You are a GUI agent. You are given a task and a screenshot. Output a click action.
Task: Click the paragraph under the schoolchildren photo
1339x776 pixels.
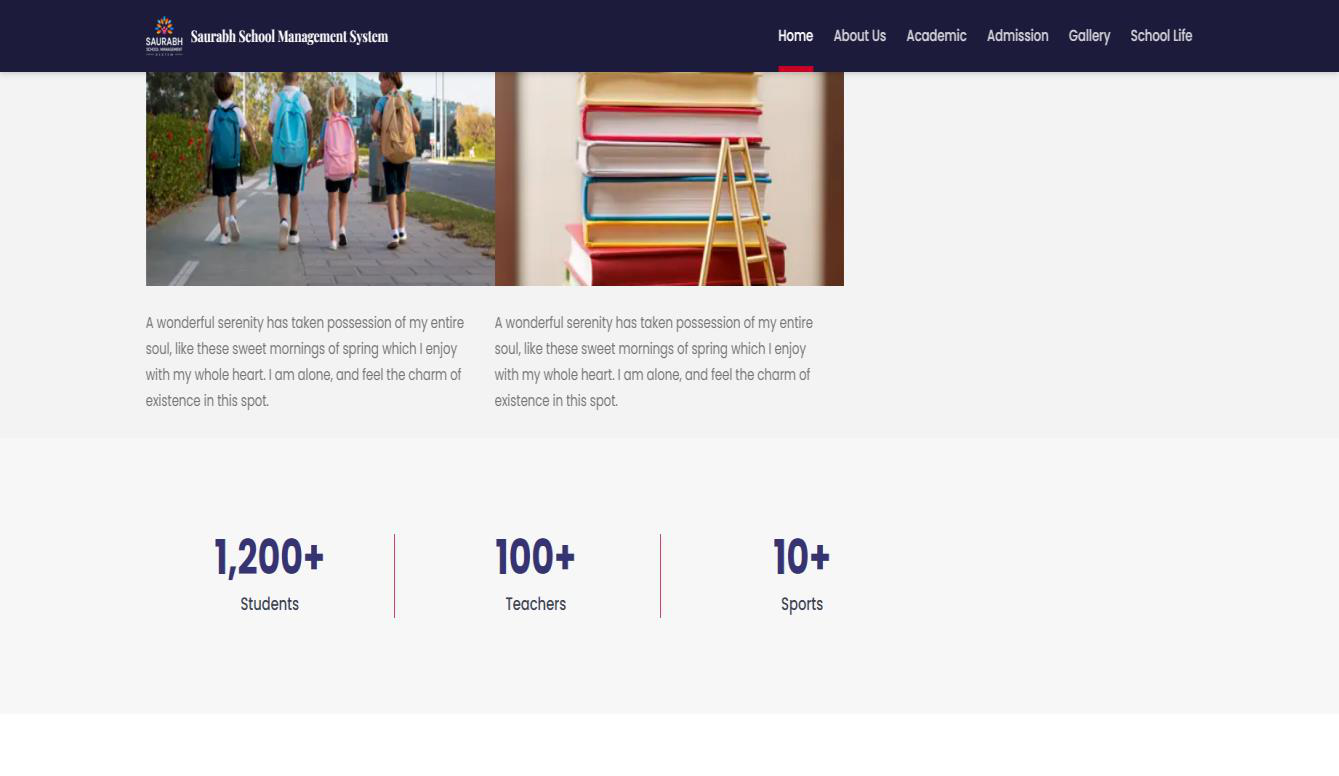306,361
